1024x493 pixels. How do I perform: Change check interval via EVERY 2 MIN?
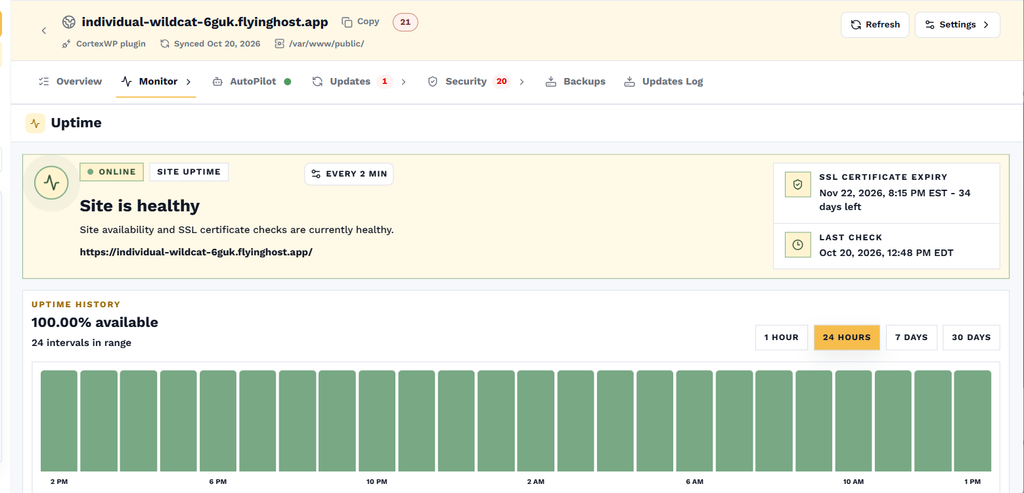point(349,174)
